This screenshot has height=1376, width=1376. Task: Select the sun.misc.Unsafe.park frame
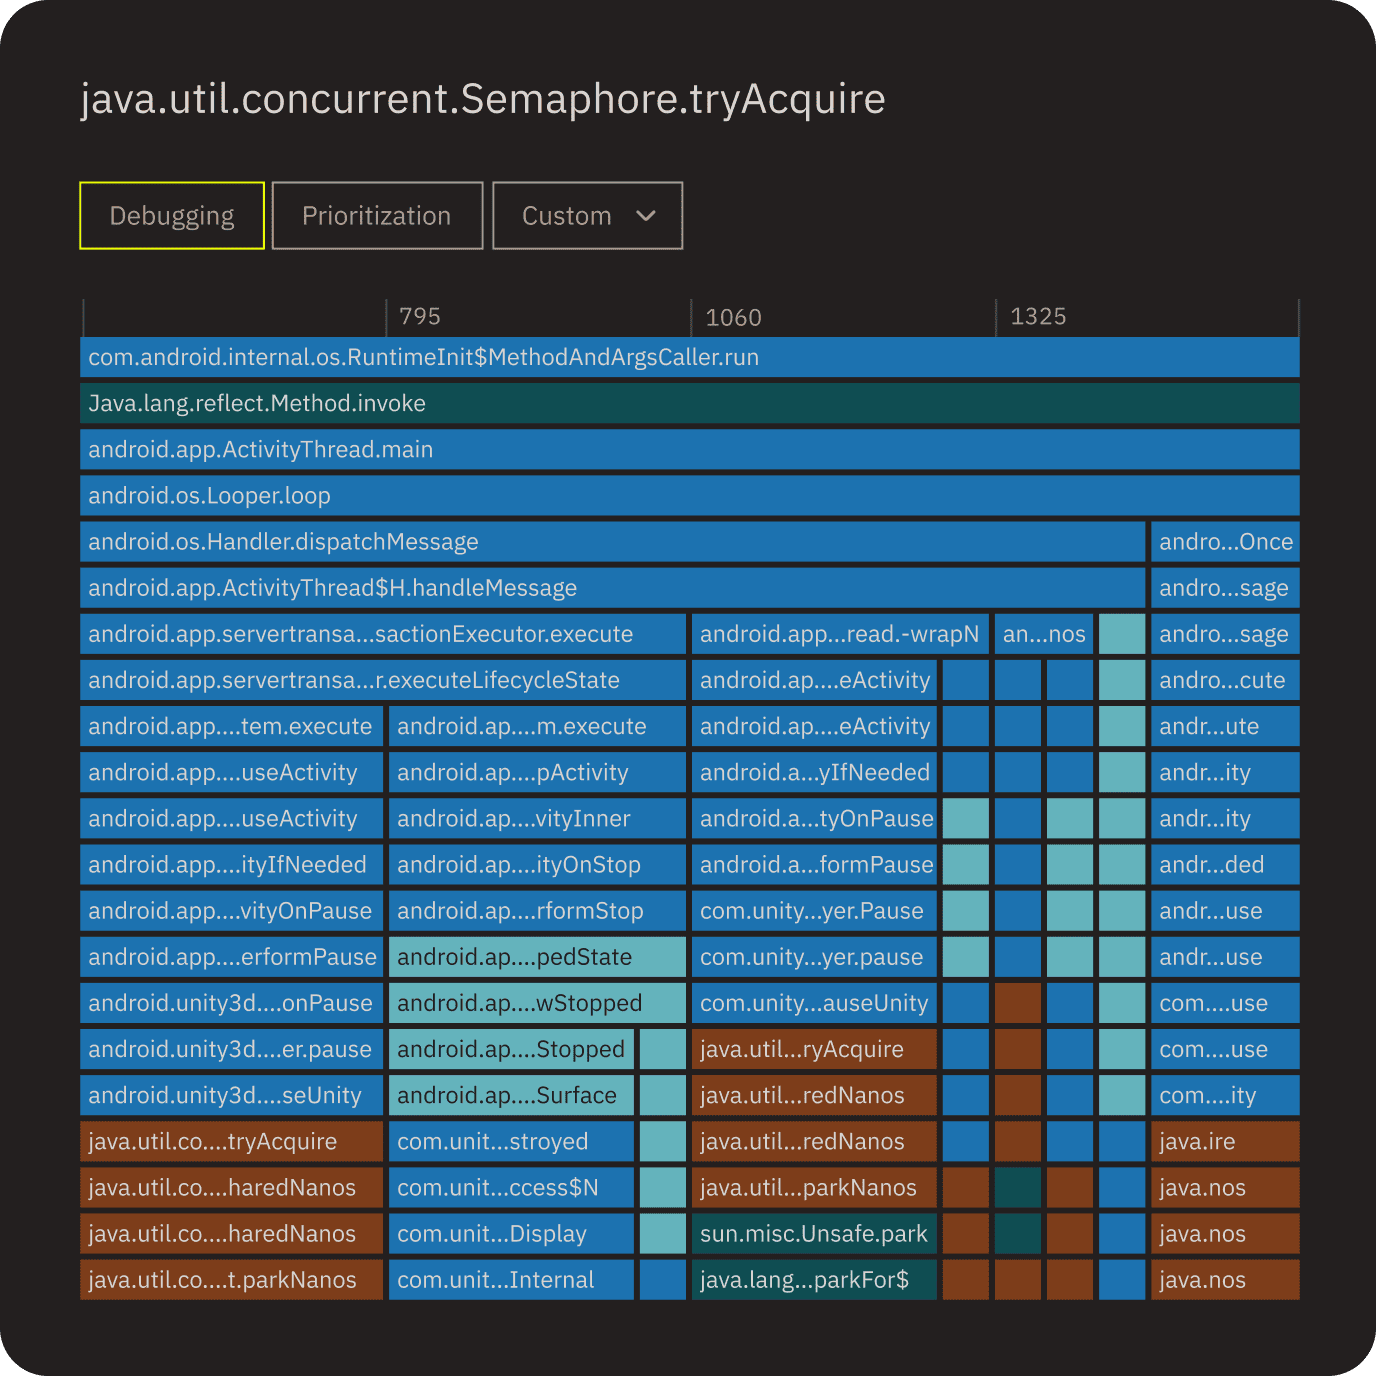(x=814, y=1233)
